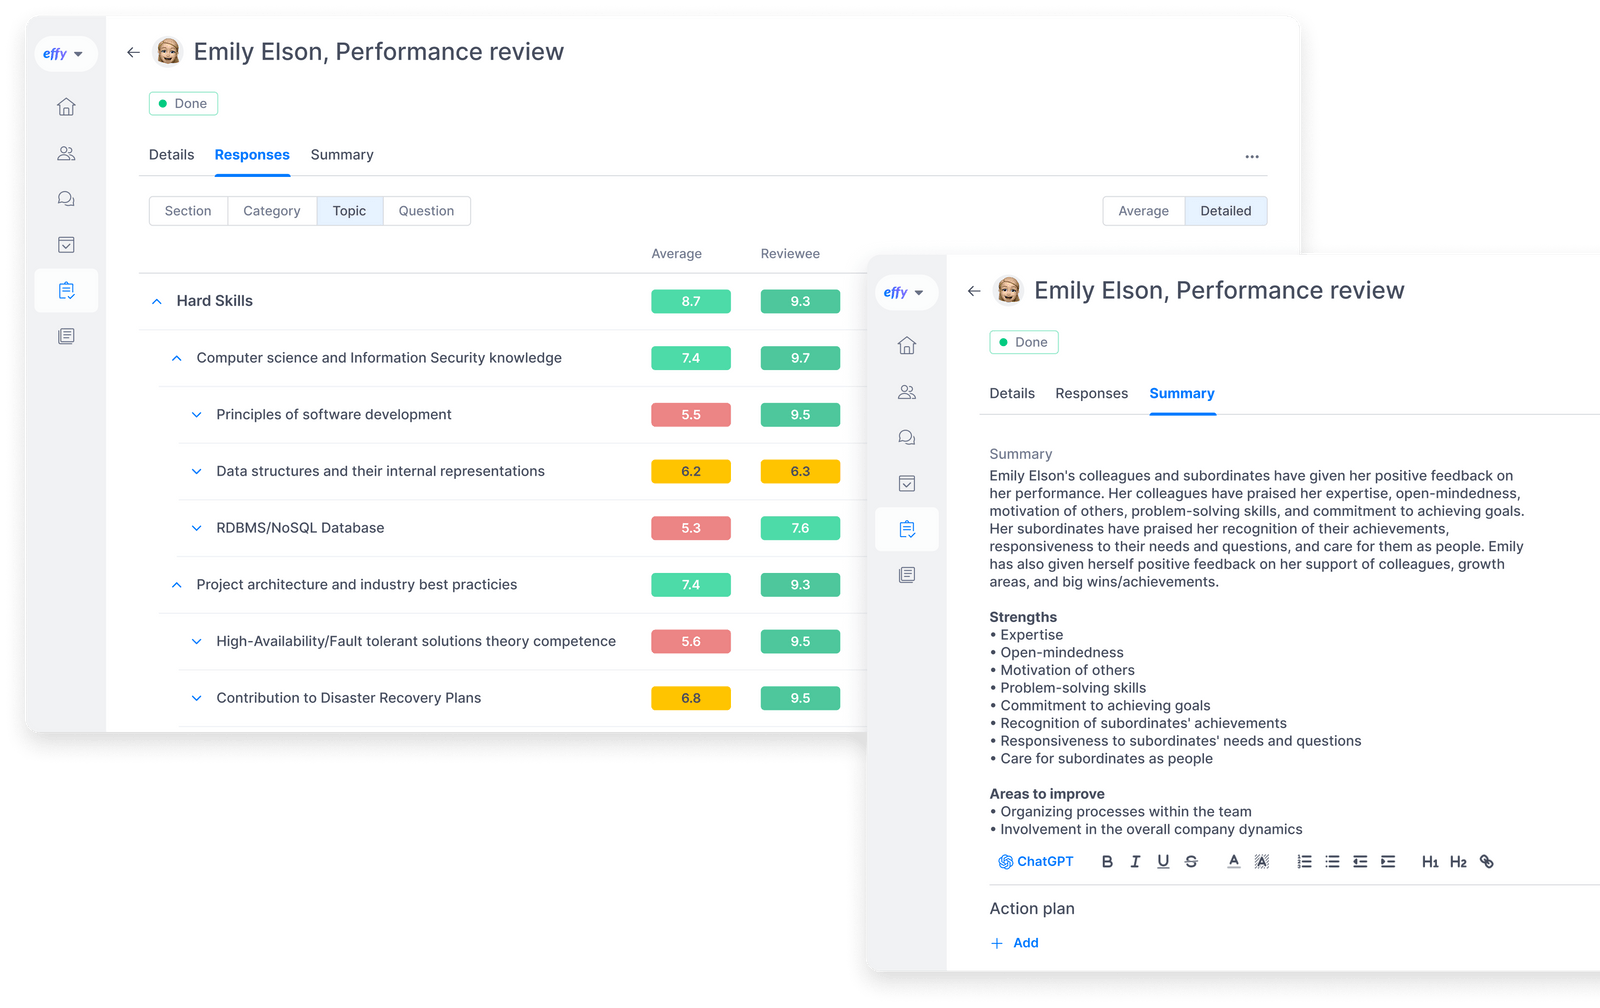Apply H1 heading to summary text
The height and width of the screenshot is (1008, 1600).
click(x=1429, y=861)
